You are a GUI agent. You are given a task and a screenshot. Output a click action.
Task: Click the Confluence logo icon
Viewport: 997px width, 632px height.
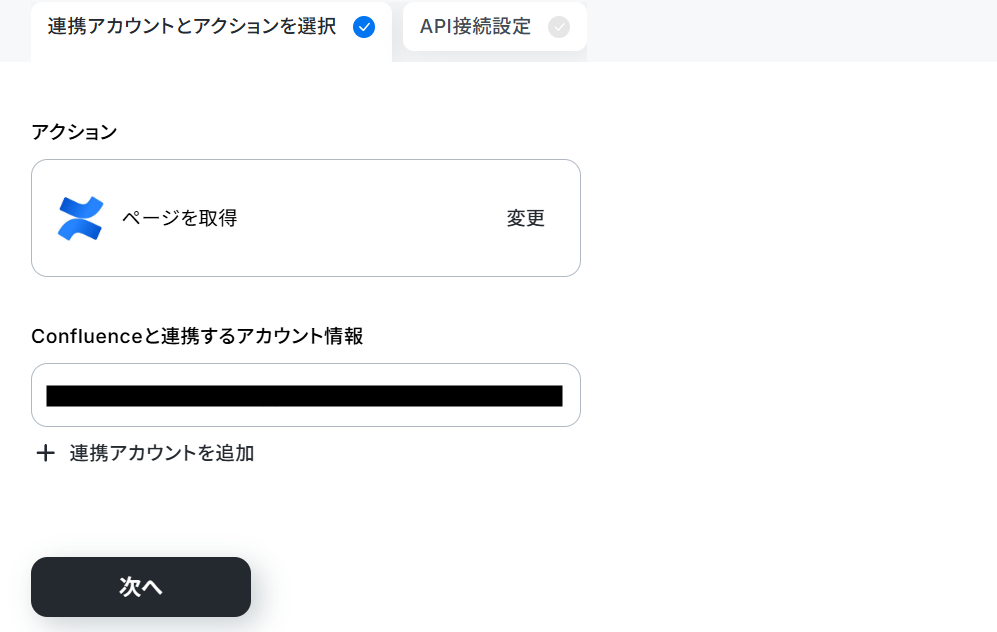pos(80,218)
